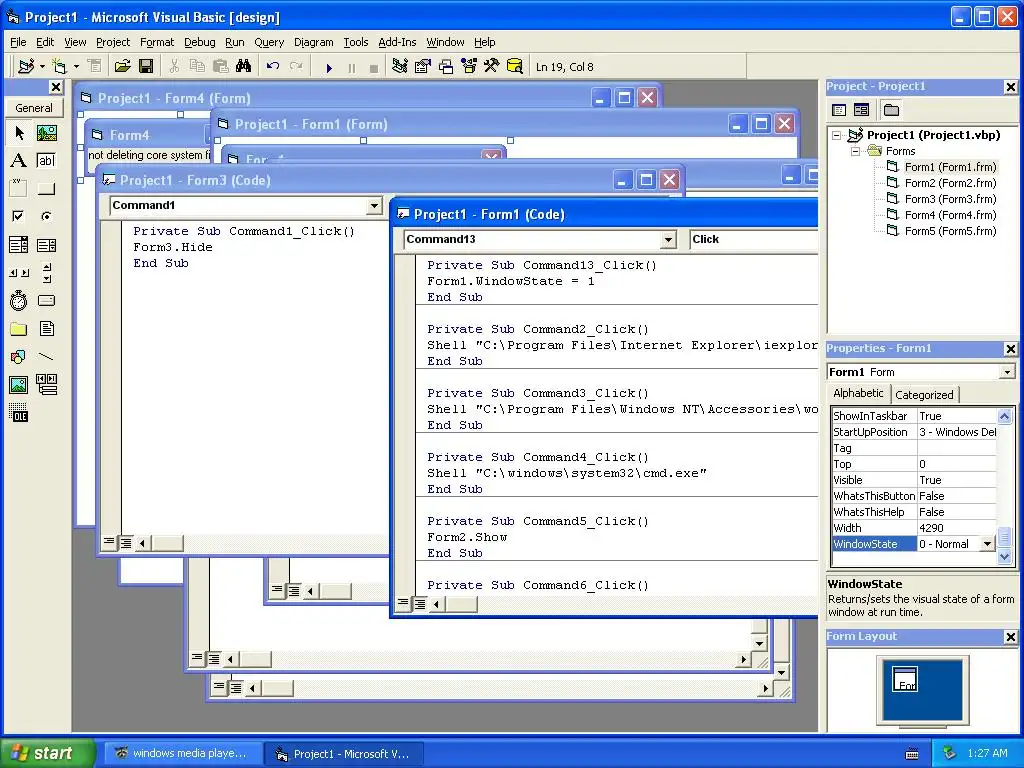Click the form thumbnail in Form Layout
This screenshot has width=1024, height=768.
(x=905, y=680)
